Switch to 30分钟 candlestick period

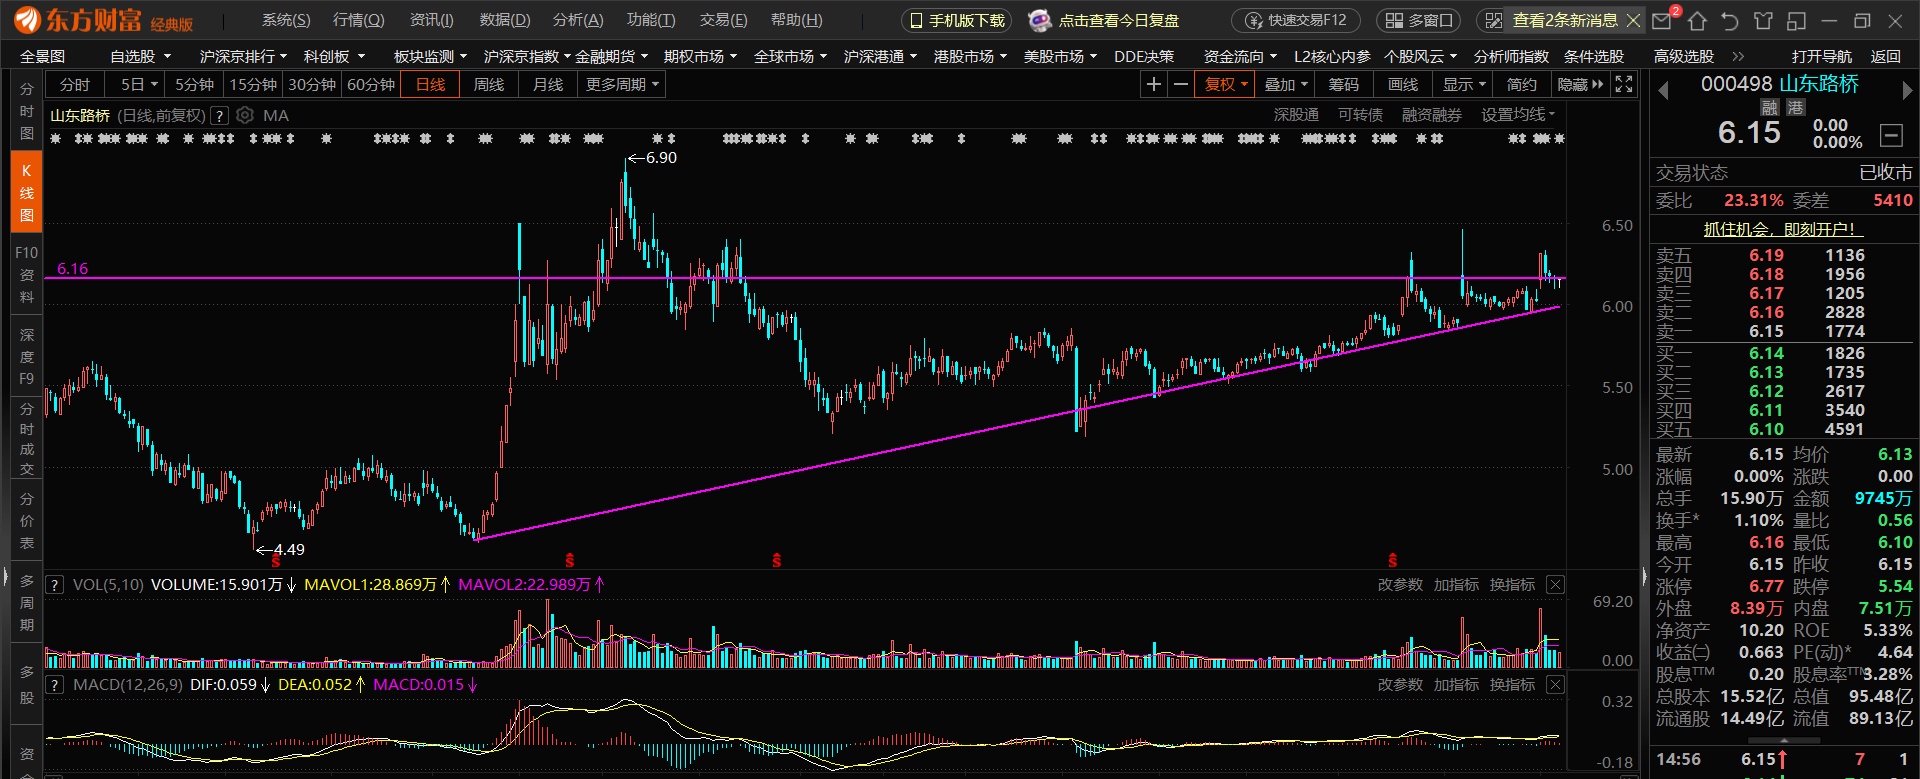312,85
